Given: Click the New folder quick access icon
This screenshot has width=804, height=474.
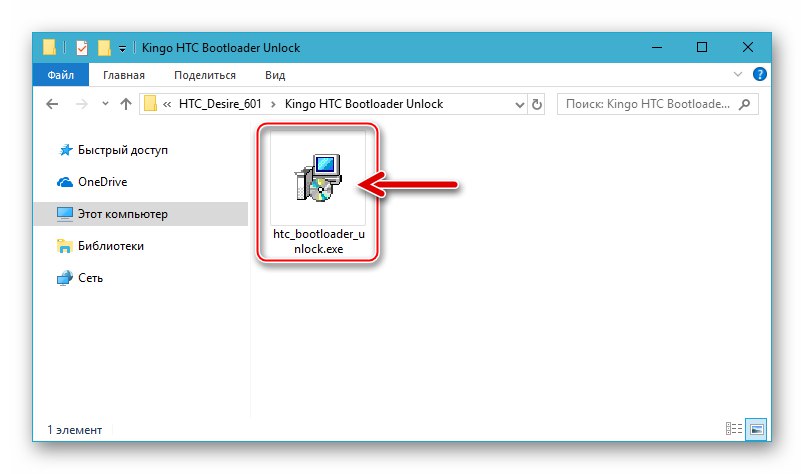Looking at the screenshot, I should pos(104,48).
